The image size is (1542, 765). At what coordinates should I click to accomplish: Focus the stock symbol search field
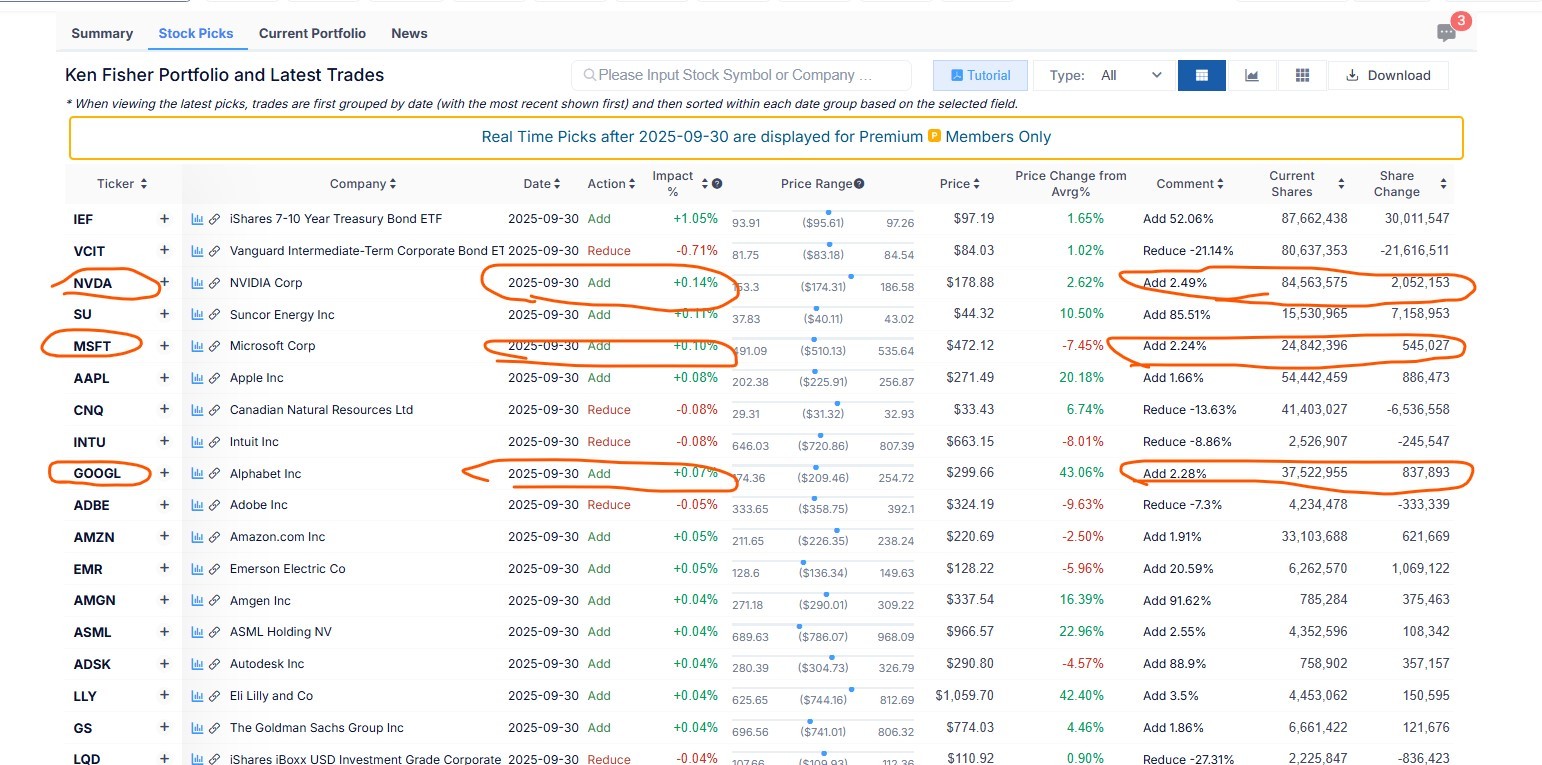[x=741, y=75]
